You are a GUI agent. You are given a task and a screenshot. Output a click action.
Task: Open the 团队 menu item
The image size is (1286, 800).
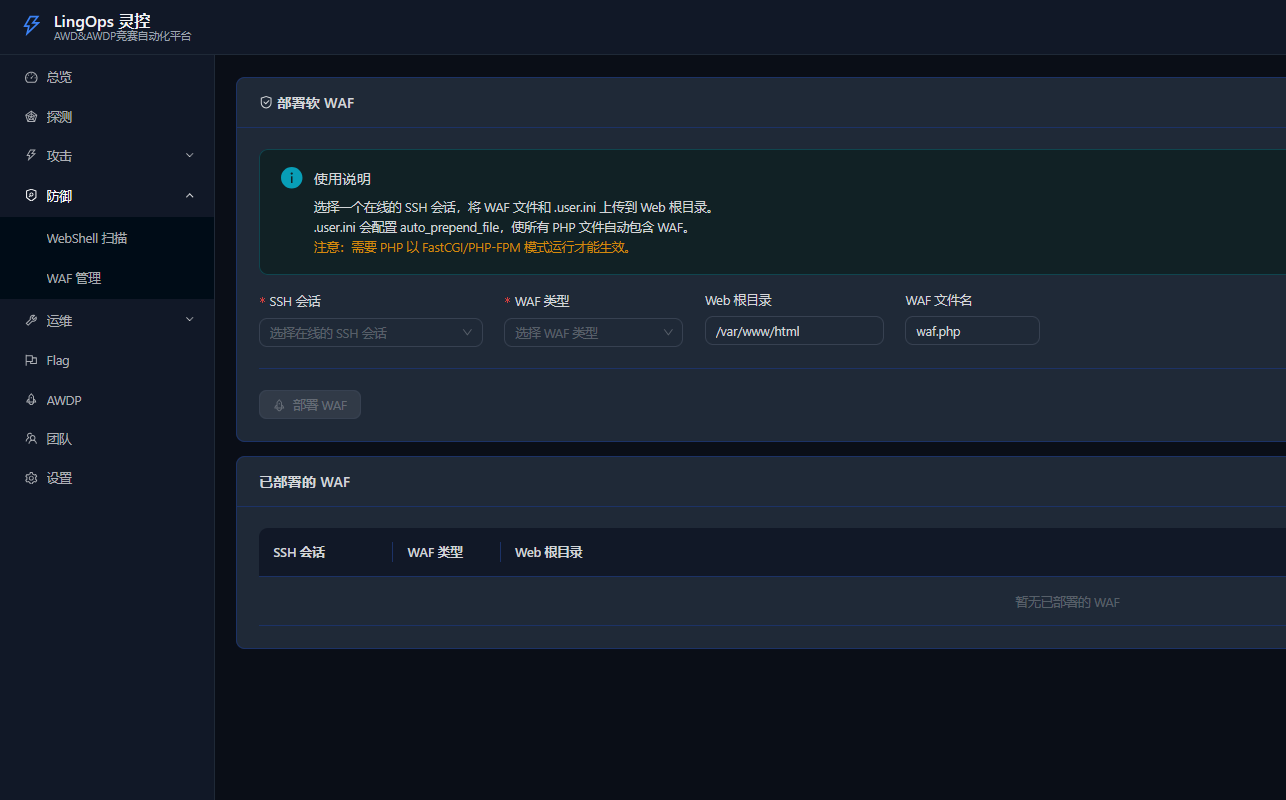(107, 439)
